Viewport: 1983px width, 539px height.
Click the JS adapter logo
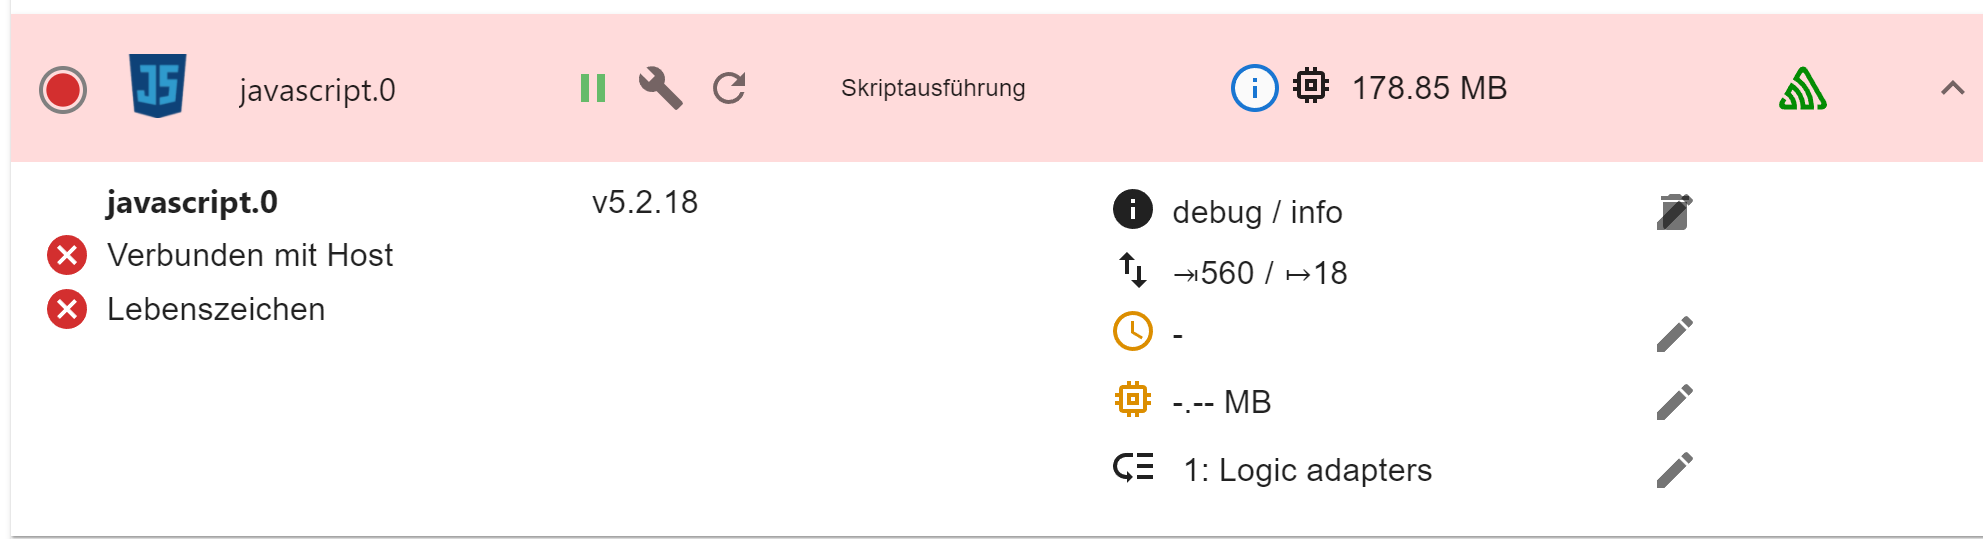click(x=158, y=86)
